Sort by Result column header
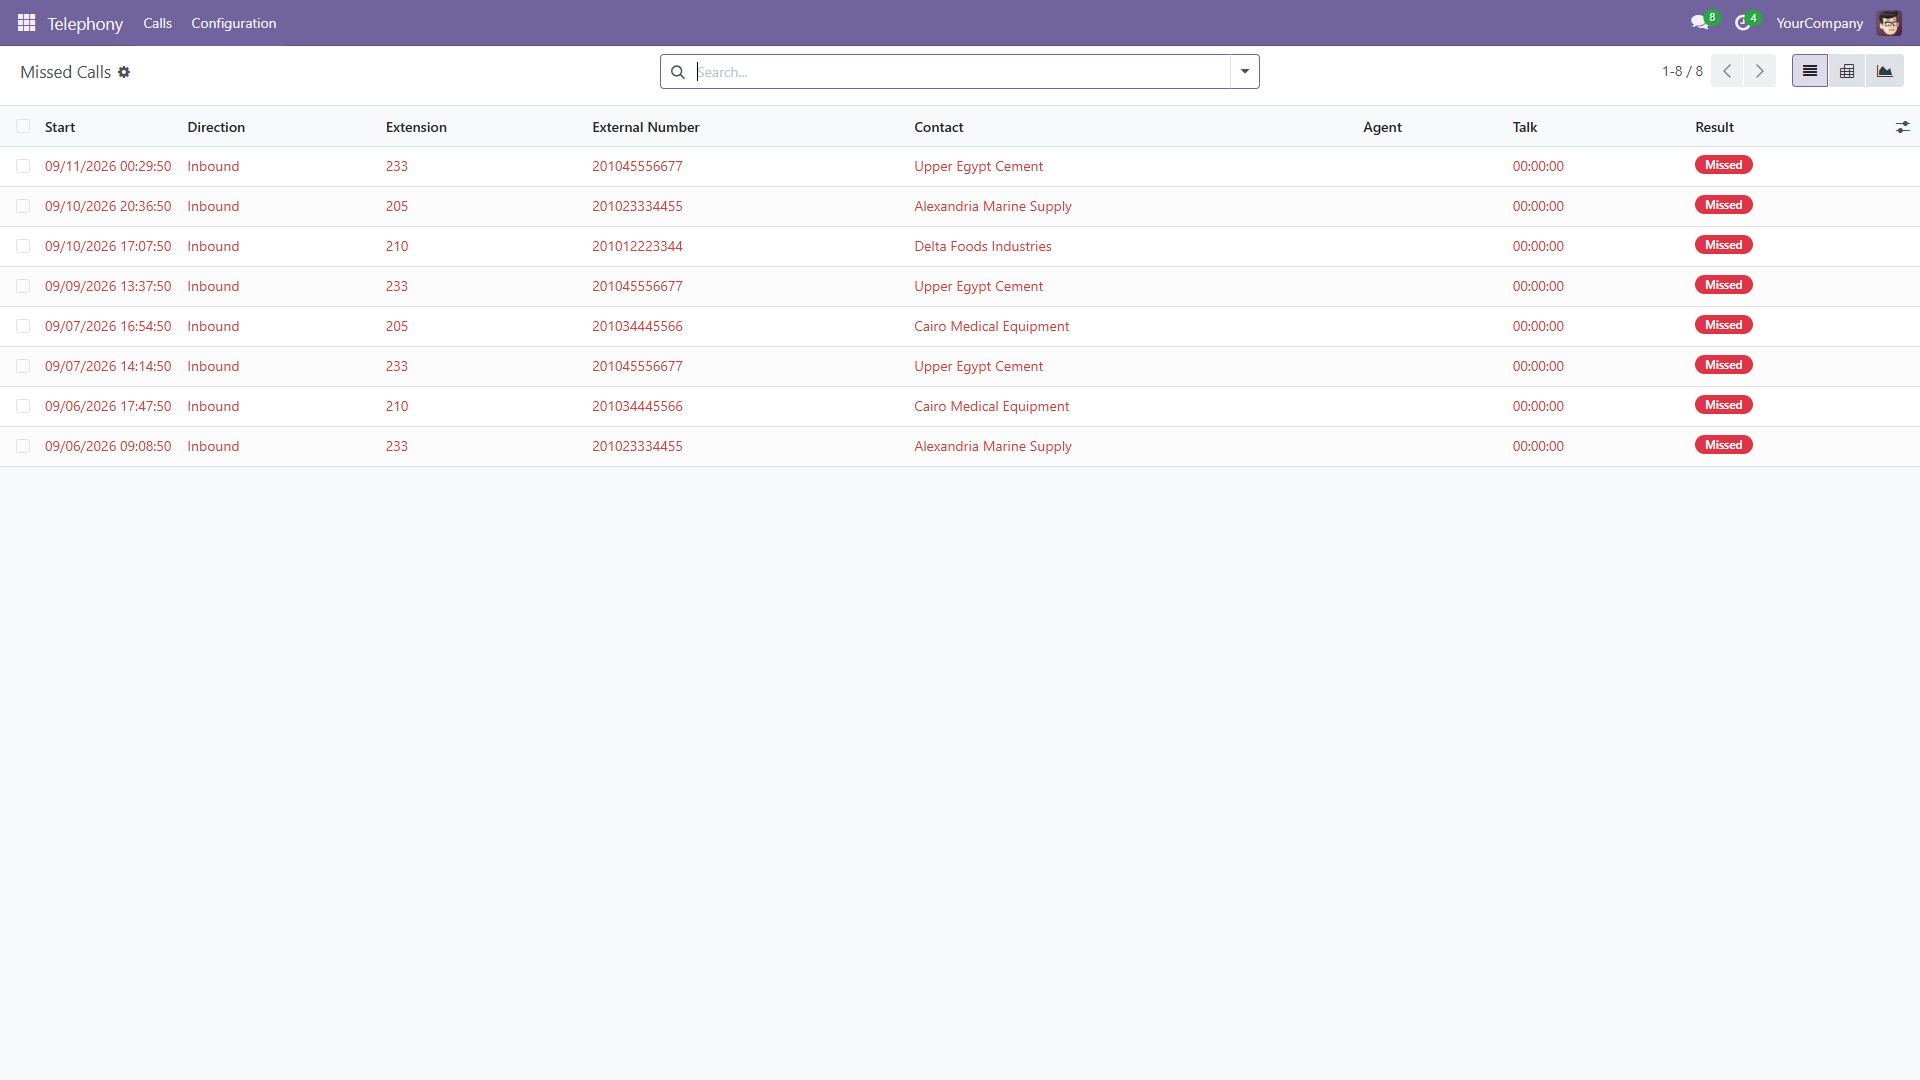The width and height of the screenshot is (1920, 1080). pos(1714,127)
